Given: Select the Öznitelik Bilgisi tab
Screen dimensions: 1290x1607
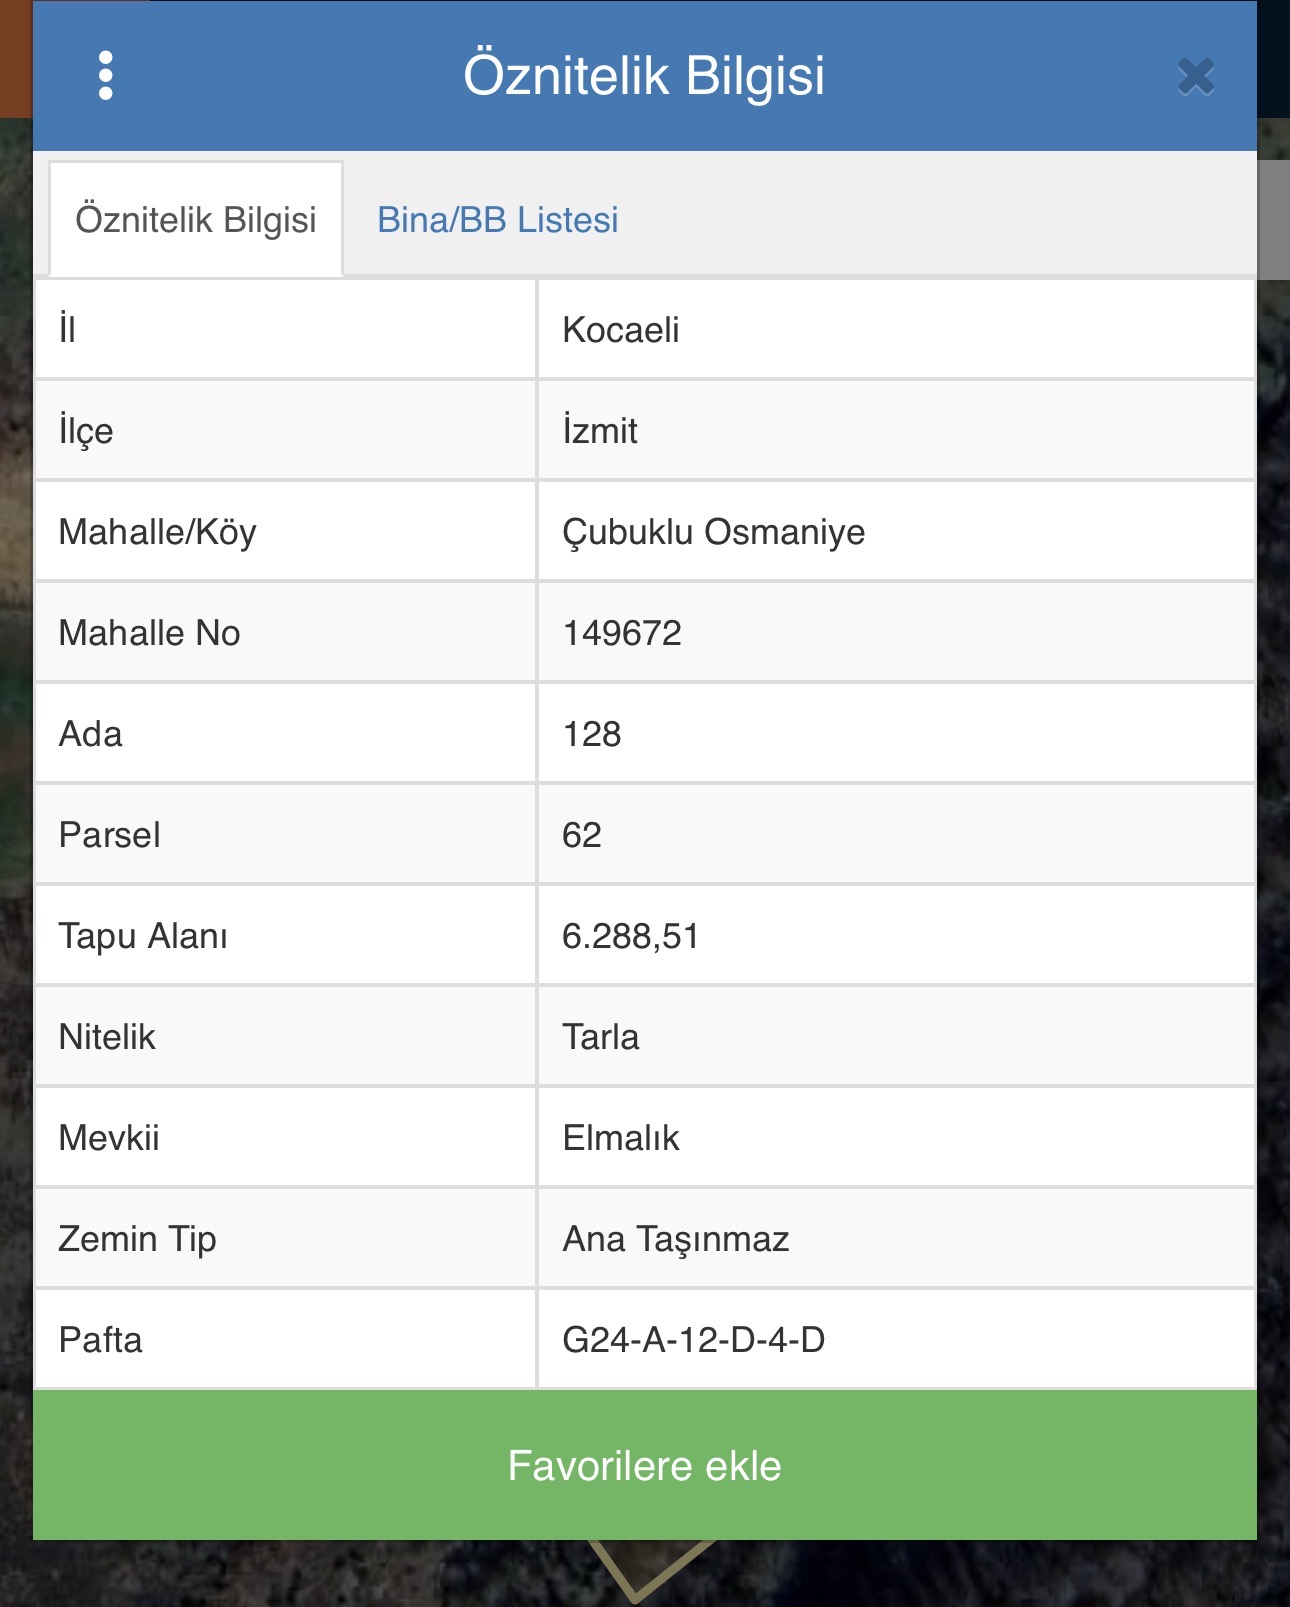Looking at the screenshot, I should pyautogui.click(x=196, y=220).
